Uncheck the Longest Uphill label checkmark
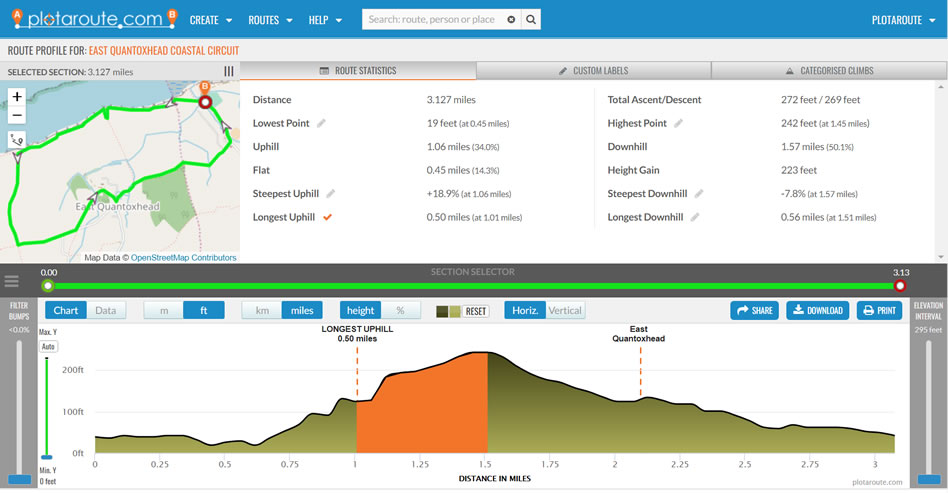 pos(327,217)
